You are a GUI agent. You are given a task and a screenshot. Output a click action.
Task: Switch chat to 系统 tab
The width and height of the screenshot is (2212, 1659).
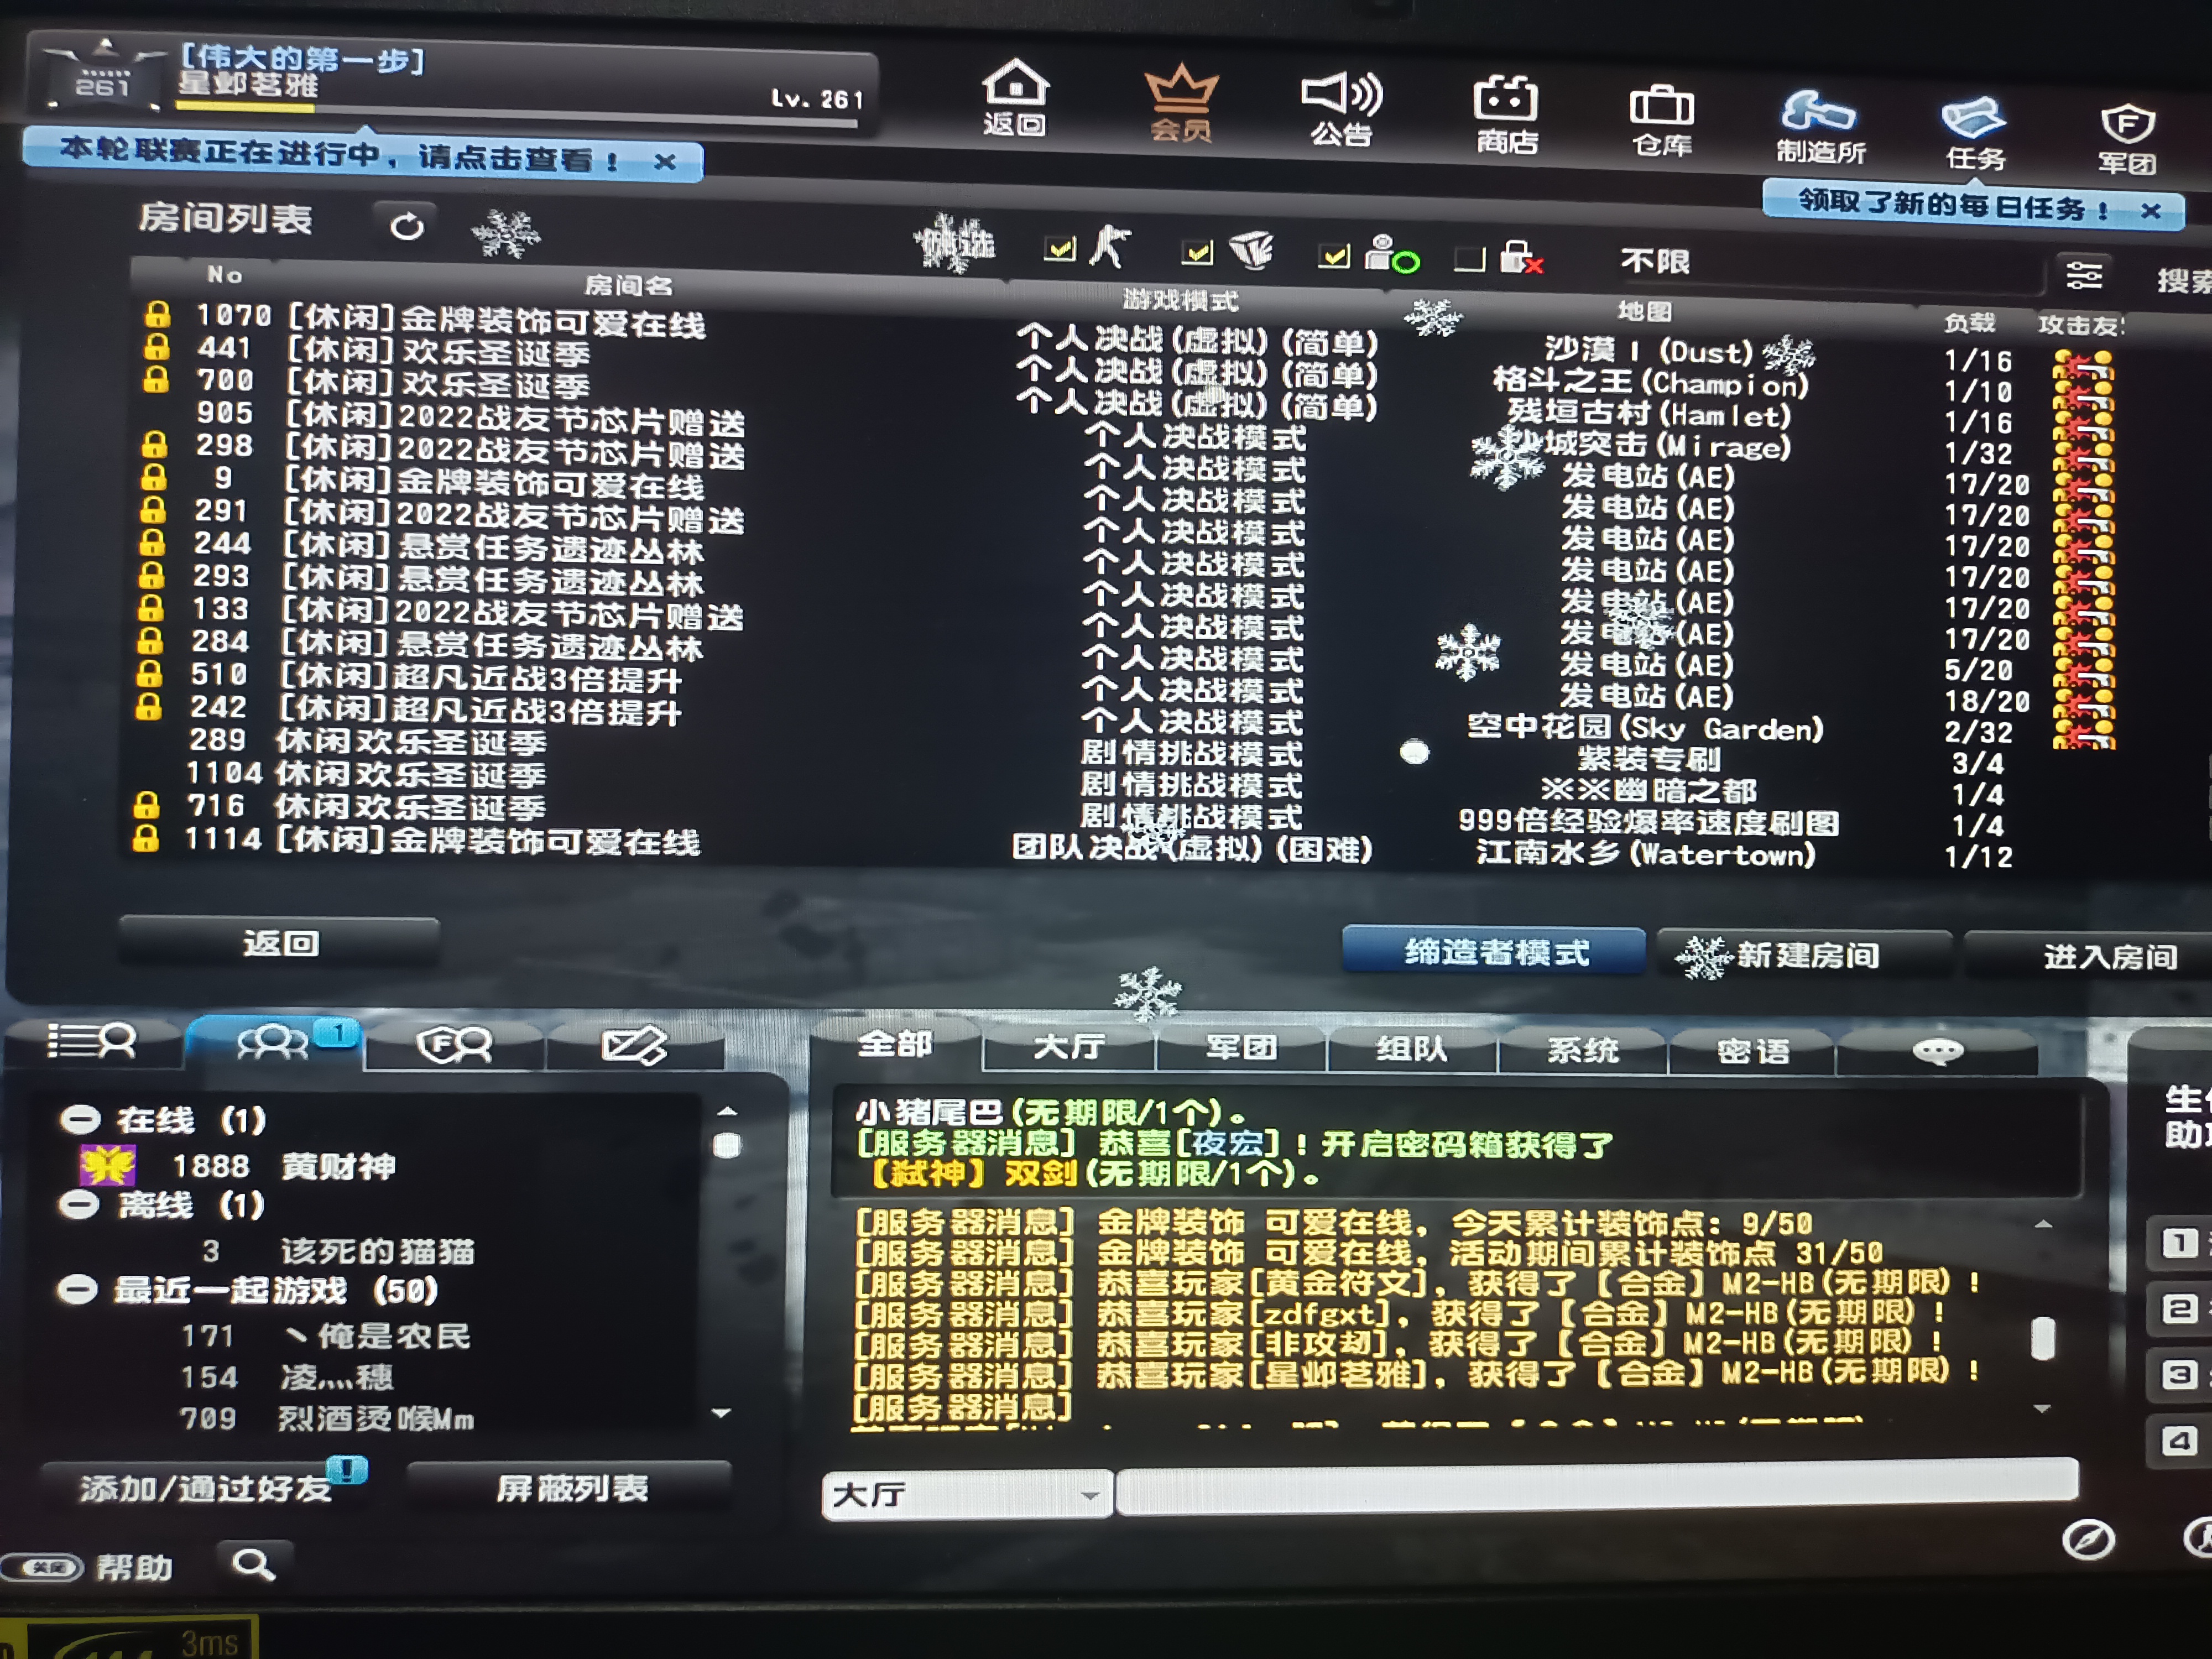[x=1582, y=1050]
